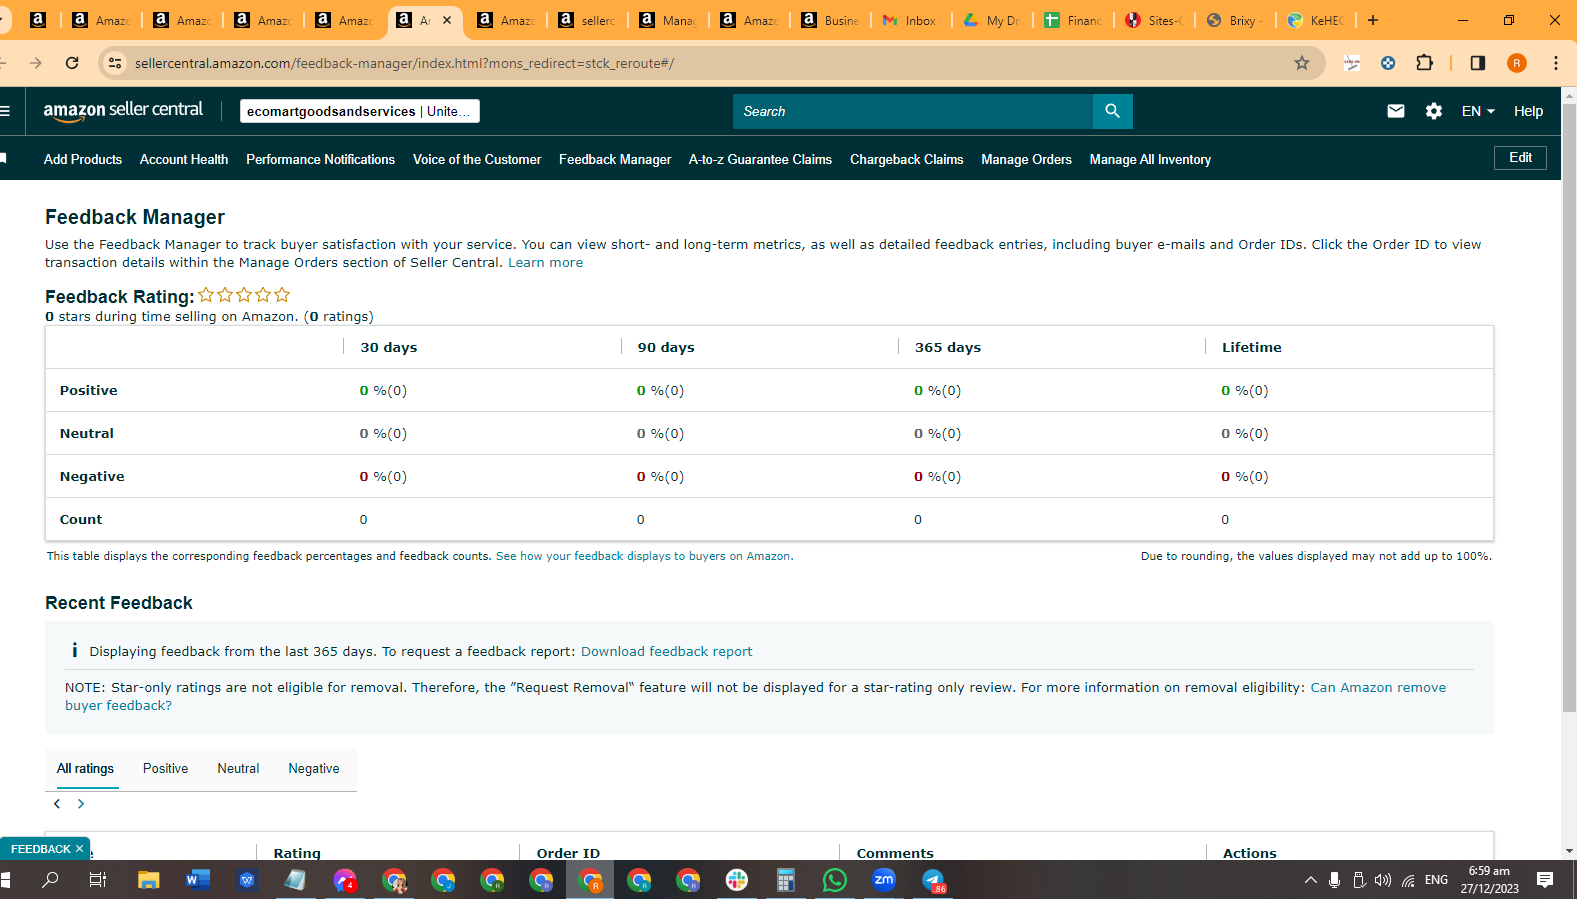
Task: Switch to the My Drive browser tab
Action: 991,20
